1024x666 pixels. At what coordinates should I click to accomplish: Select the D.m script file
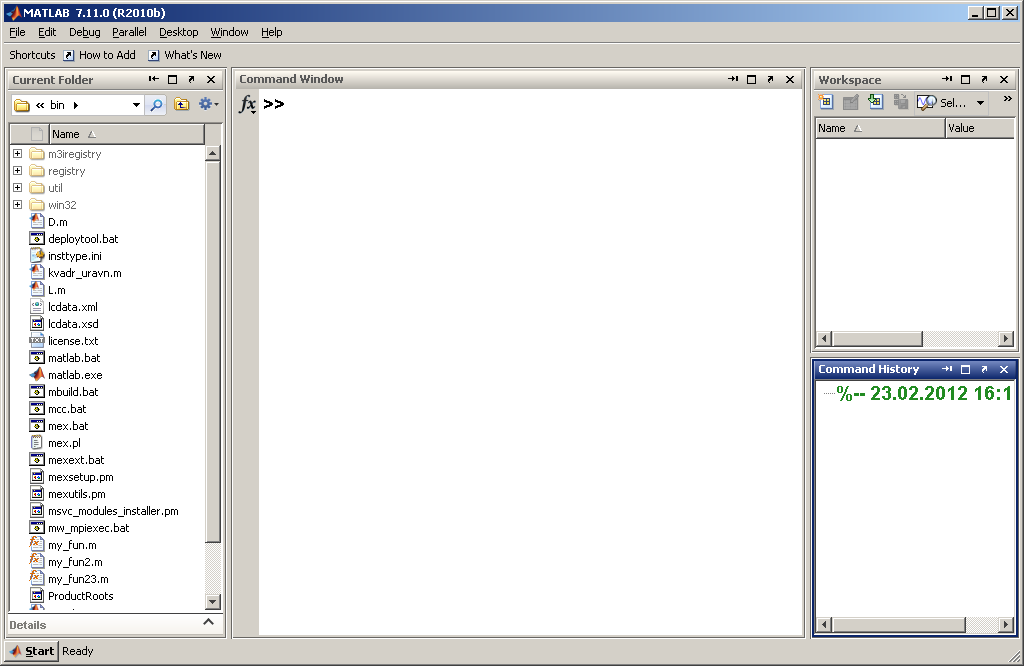57,222
